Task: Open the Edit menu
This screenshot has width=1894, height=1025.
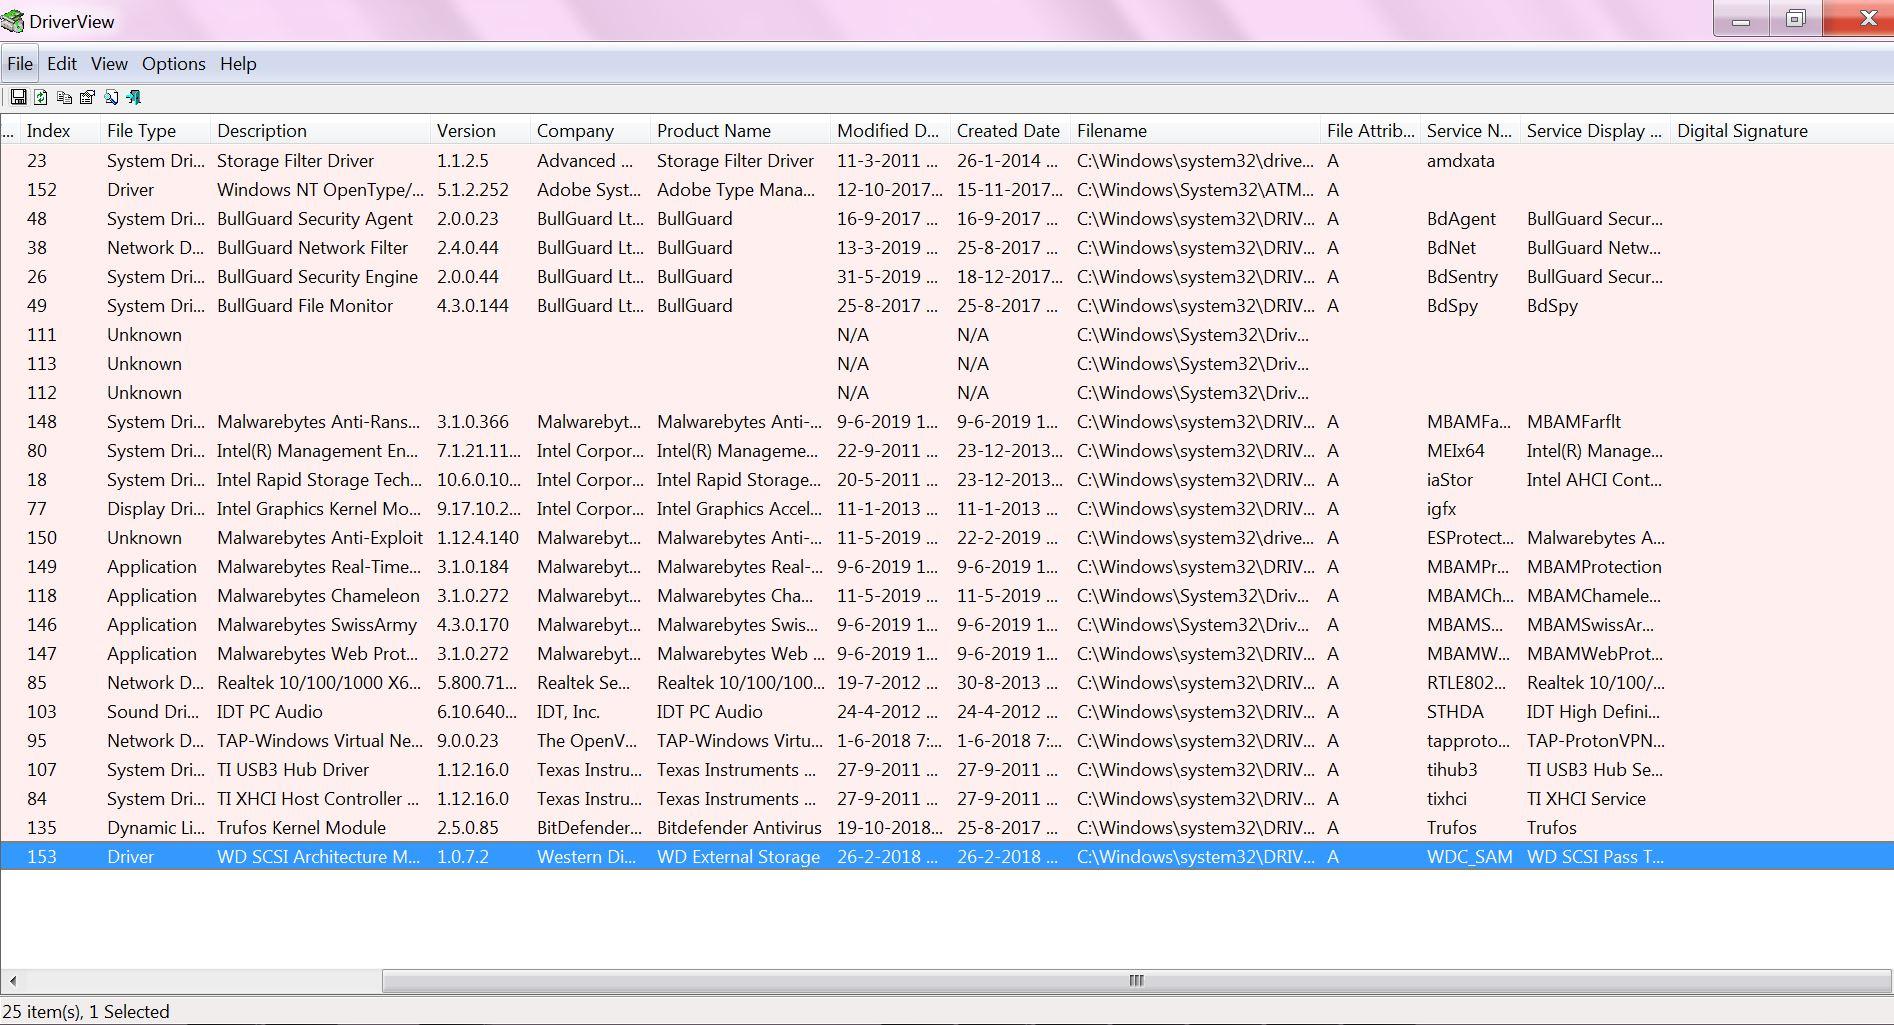Action: [62, 64]
